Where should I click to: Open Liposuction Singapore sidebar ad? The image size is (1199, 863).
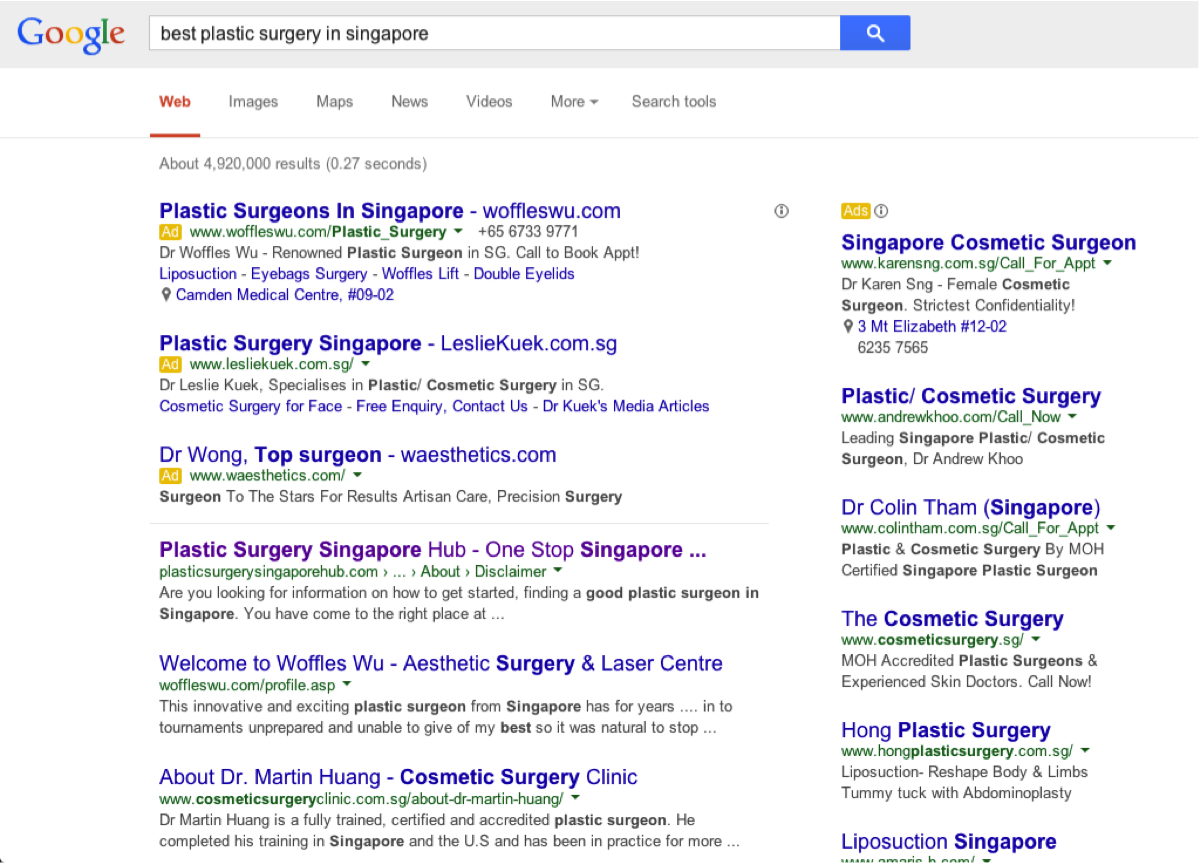pos(948,842)
